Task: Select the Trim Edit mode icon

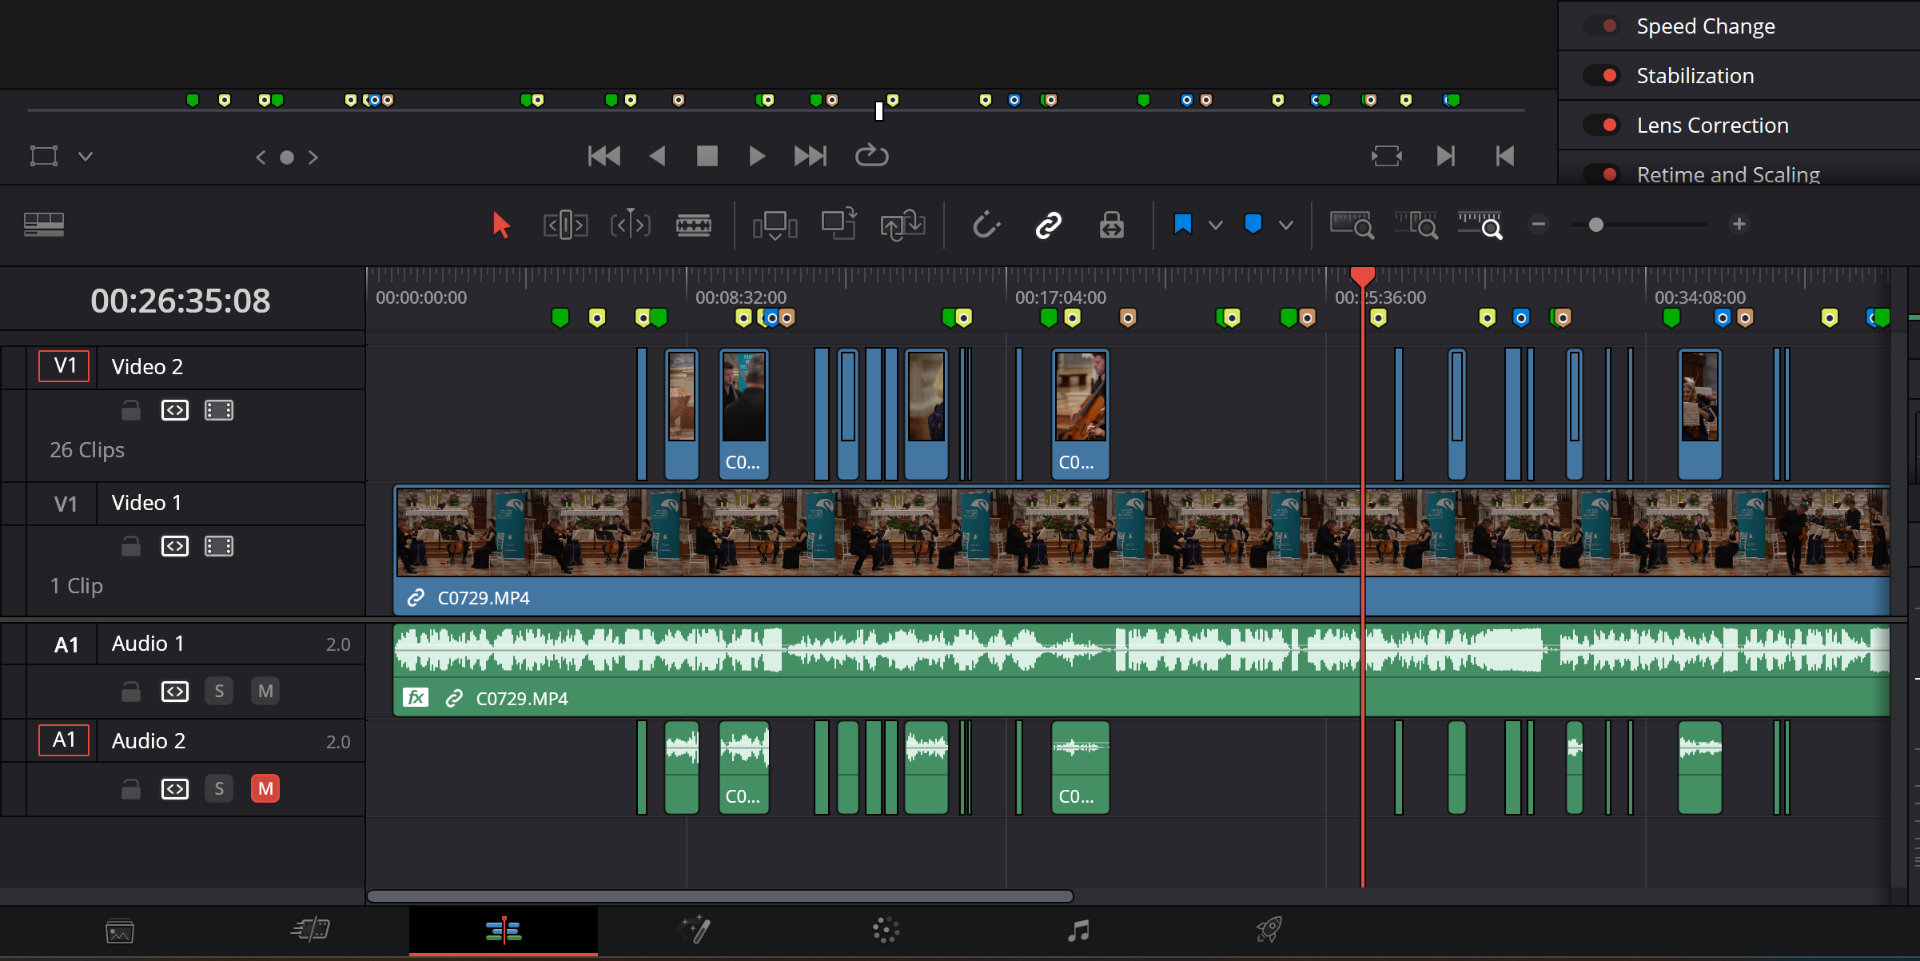Action: click(565, 224)
